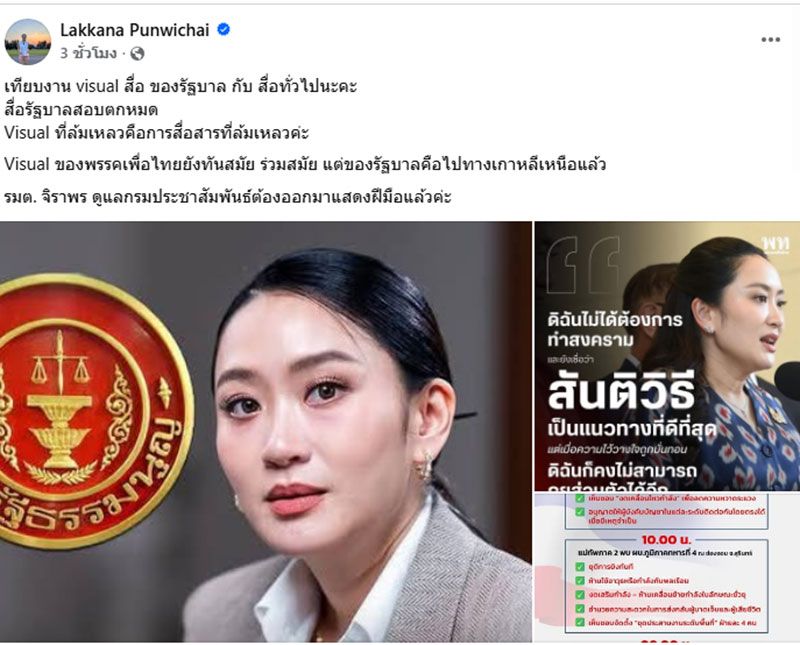Image resolution: width=800 pixels, height=645 pixels.
Task: Open Lakkana Punwichai's profile picture
Action: (x=28, y=42)
